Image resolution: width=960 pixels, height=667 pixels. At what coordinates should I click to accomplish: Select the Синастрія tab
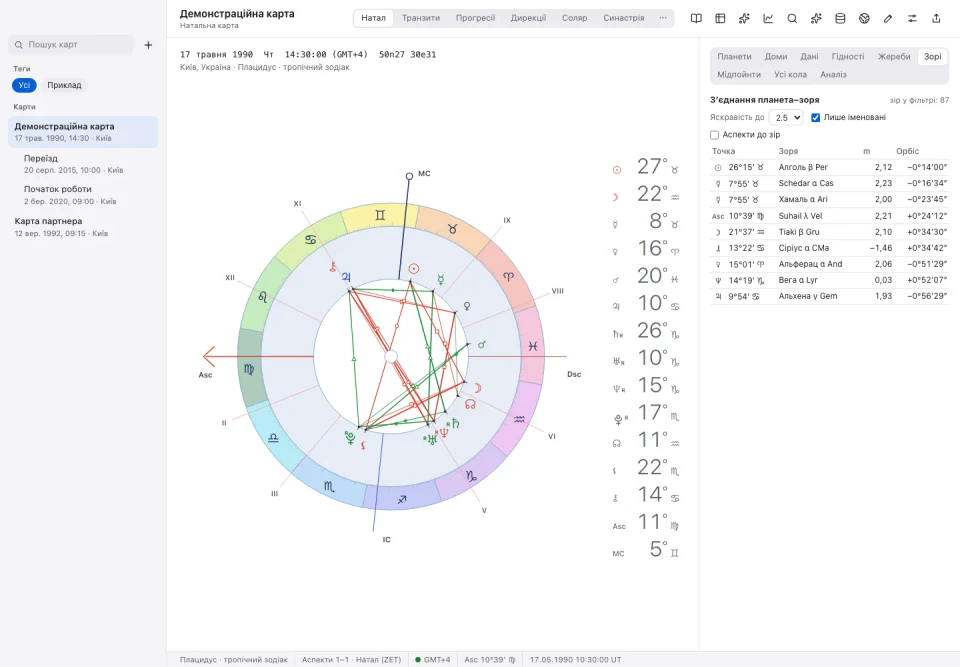pos(623,18)
